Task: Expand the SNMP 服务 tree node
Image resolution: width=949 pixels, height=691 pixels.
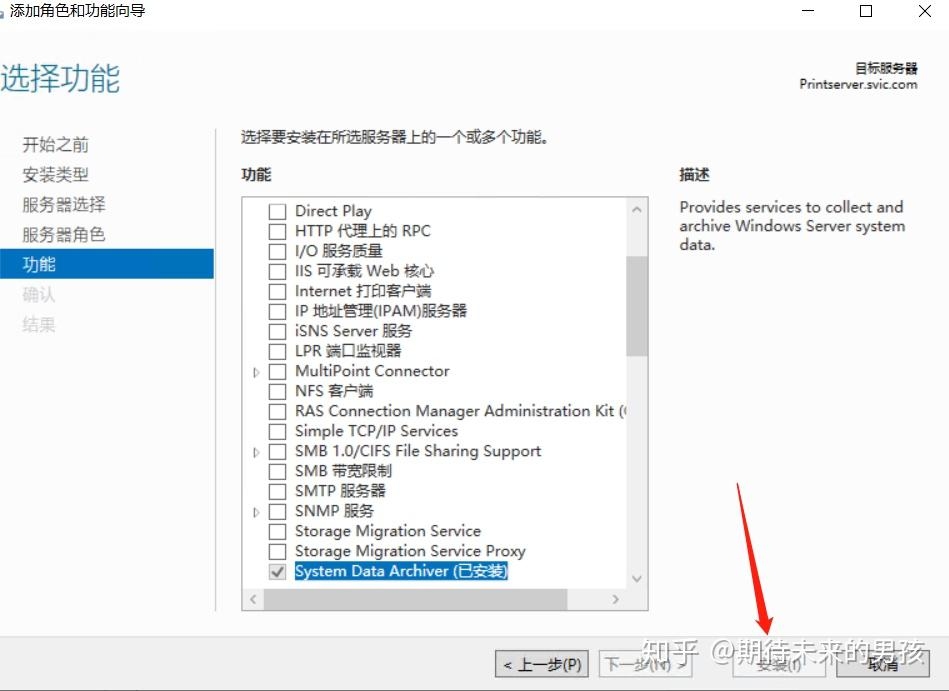Action: (x=257, y=511)
